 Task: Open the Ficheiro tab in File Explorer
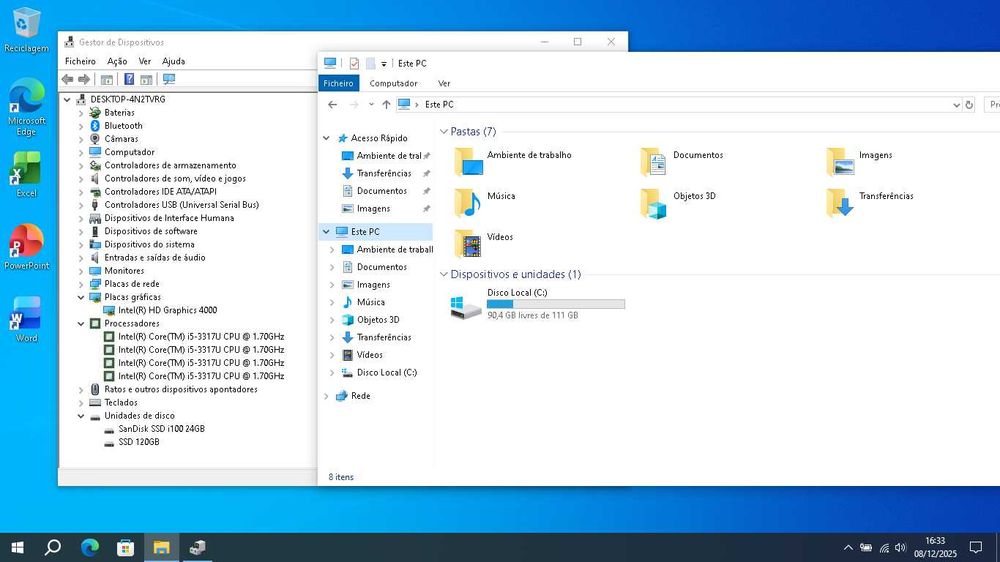click(x=338, y=84)
